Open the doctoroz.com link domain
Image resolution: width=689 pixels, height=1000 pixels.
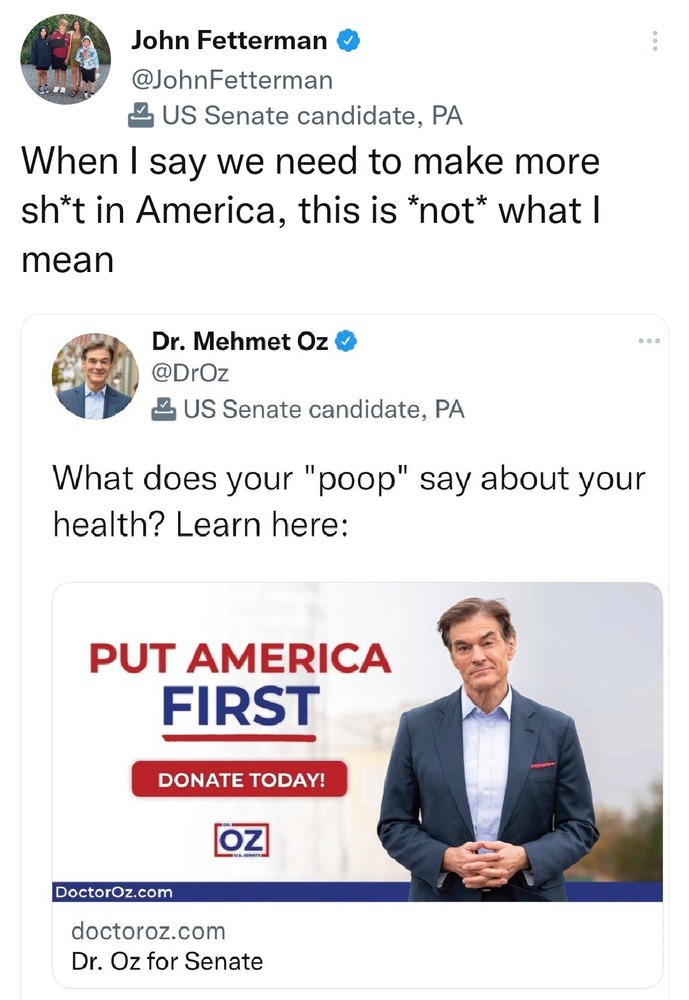pyautogui.click(x=148, y=931)
